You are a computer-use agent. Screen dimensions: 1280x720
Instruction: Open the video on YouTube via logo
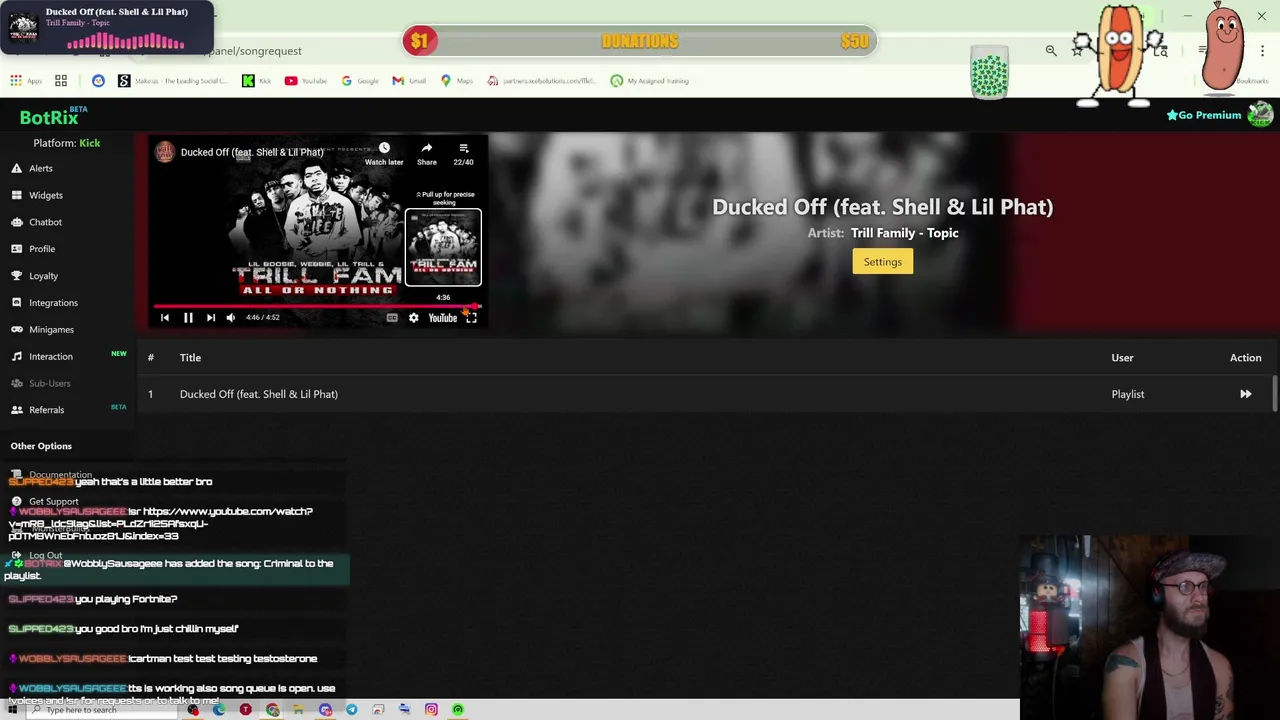click(x=442, y=318)
